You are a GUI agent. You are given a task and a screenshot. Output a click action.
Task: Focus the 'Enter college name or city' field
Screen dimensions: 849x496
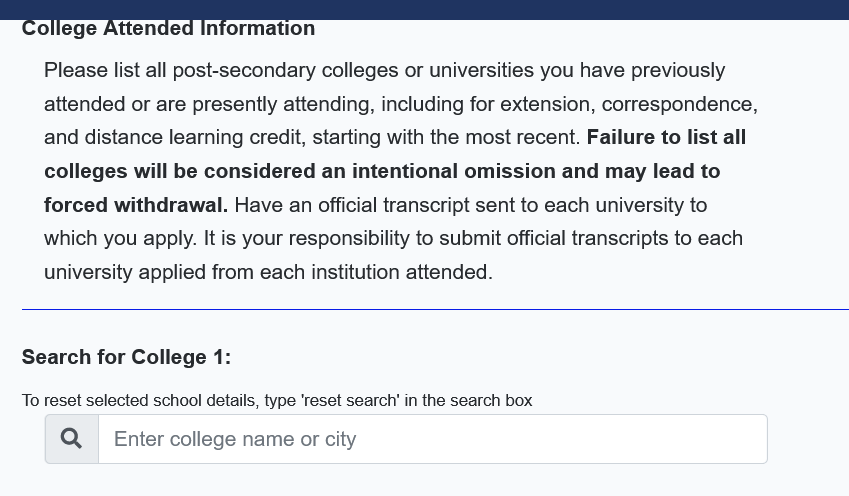tap(432, 439)
